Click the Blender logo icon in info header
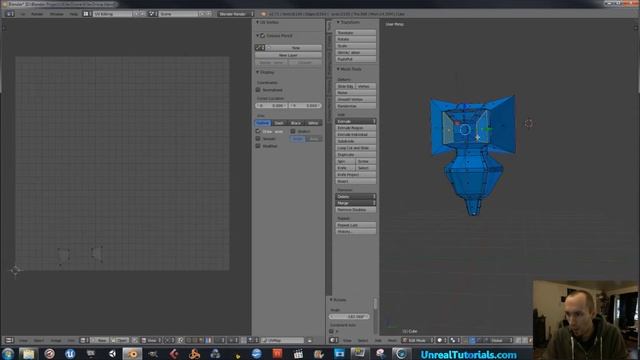Viewport: 640px width, 360px height. pyautogui.click(x=263, y=14)
